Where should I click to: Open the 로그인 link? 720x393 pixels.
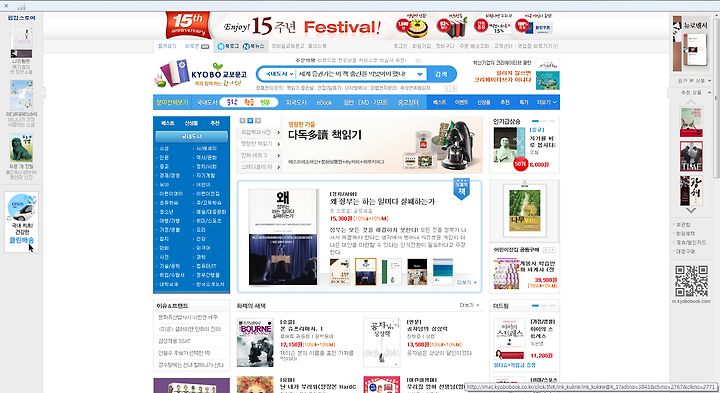pyautogui.click(x=400, y=46)
